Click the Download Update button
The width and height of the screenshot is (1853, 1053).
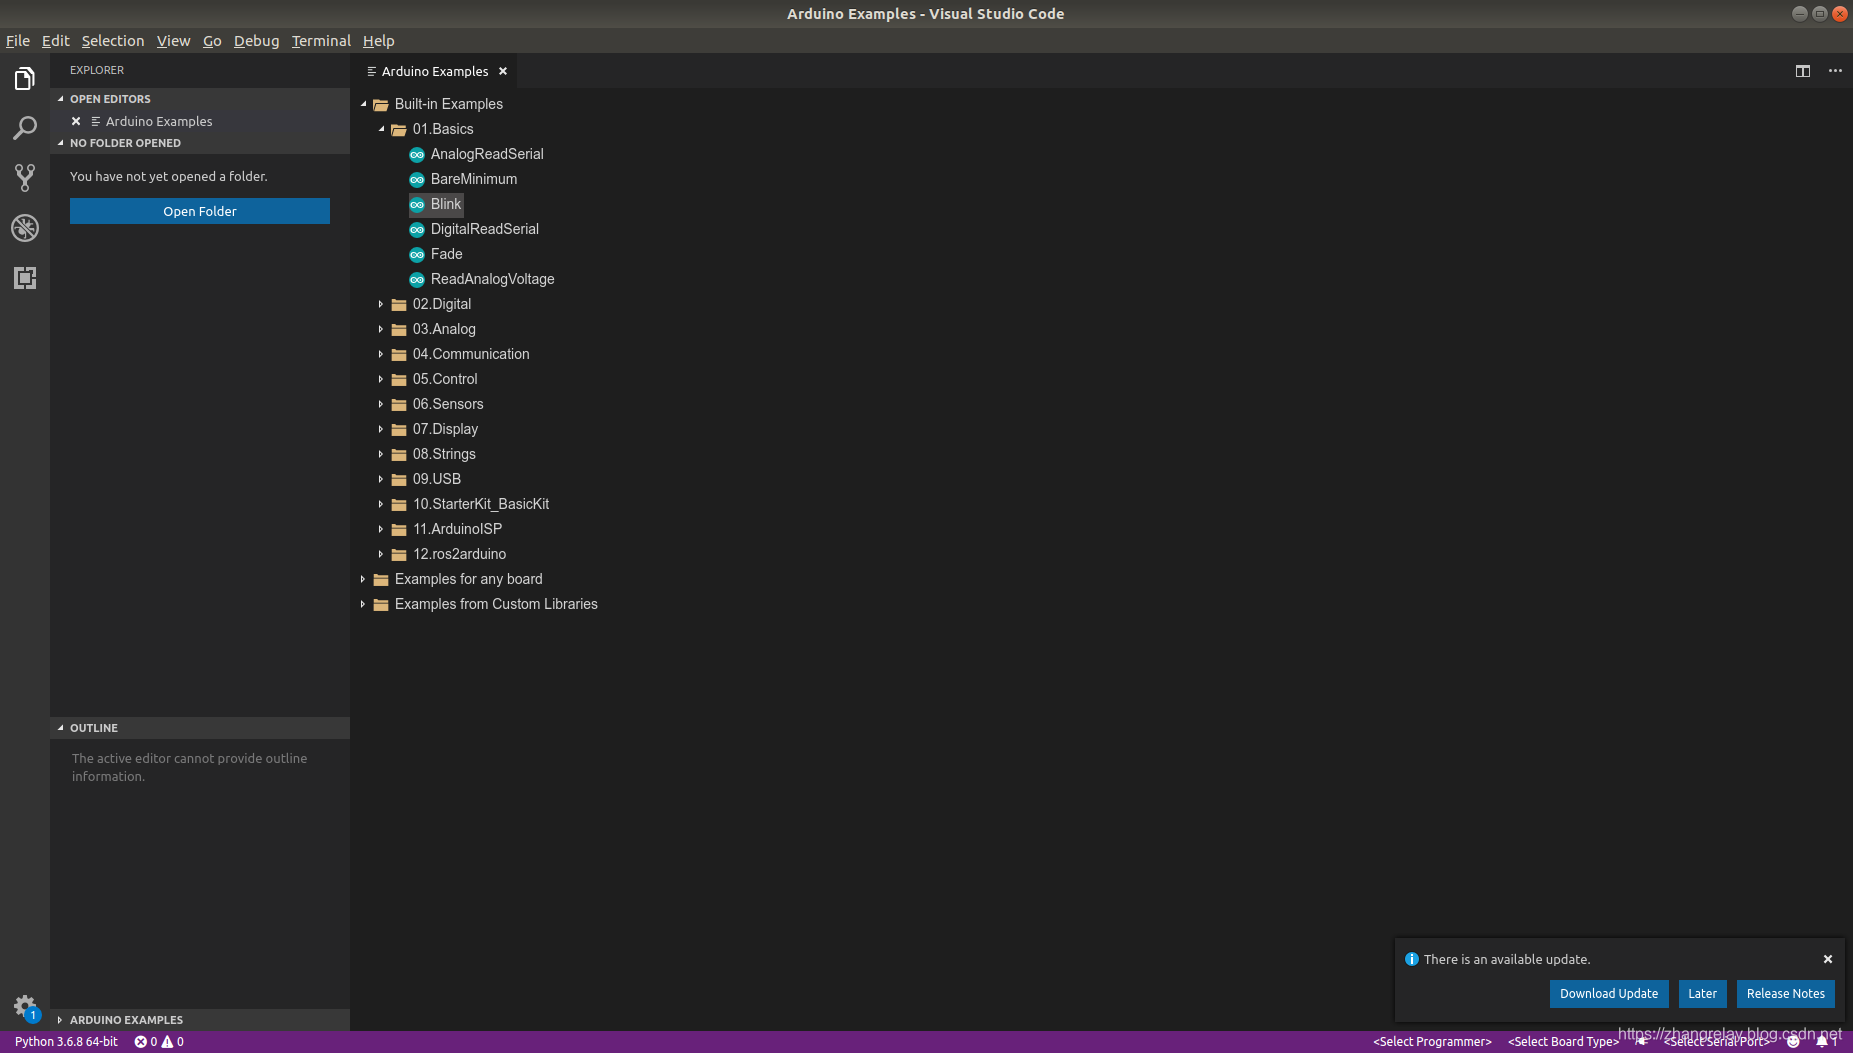click(x=1609, y=993)
